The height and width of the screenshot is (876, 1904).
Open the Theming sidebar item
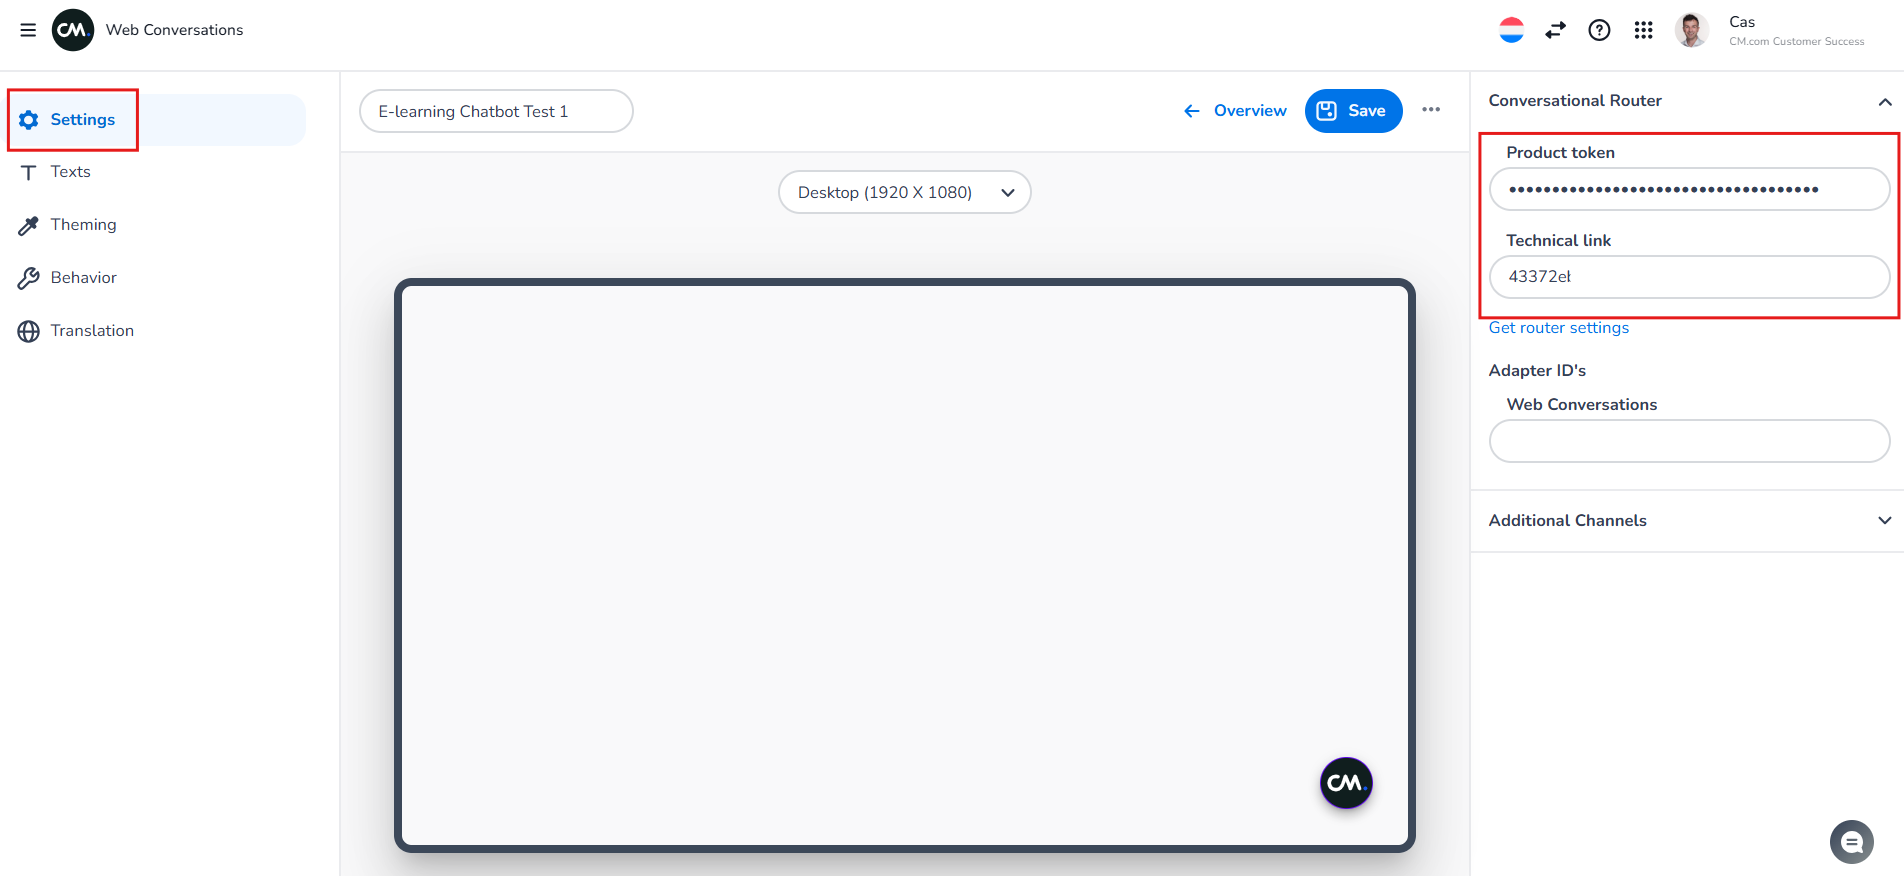(83, 225)
